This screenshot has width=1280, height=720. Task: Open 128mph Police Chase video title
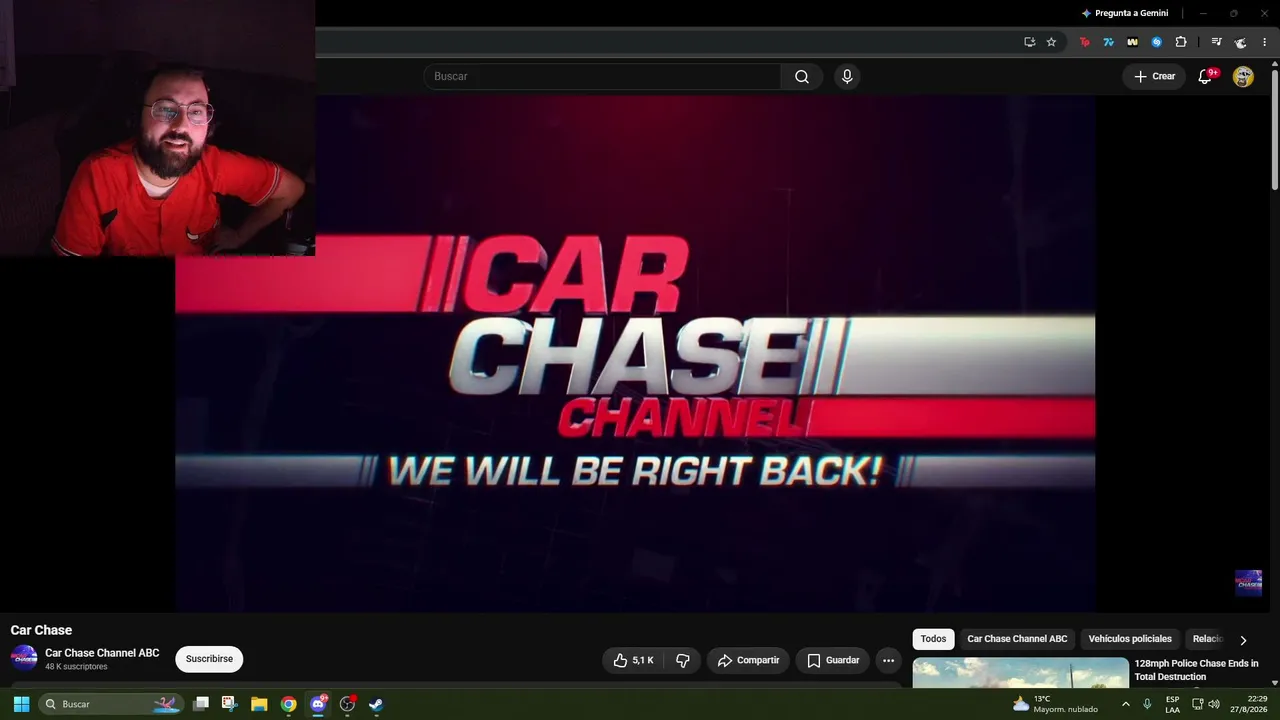pyautogui.click(x=1196, y=670)
